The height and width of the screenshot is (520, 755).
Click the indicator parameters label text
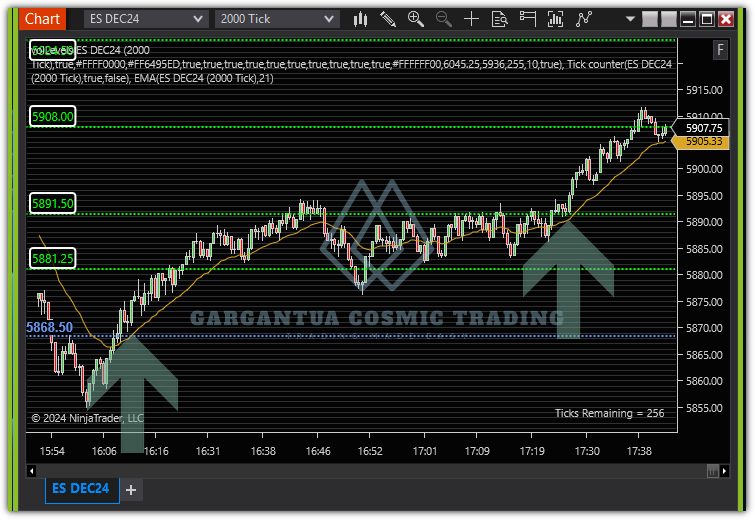(x=351, y=65)
